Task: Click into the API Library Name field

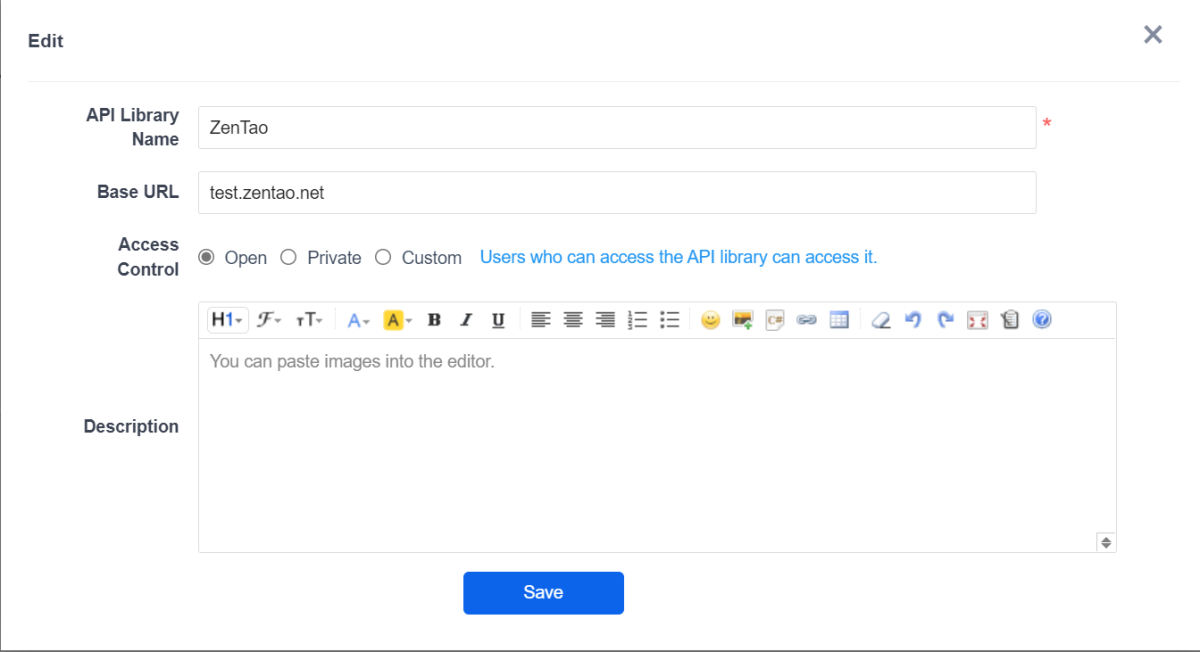Action: (x=616, y=128)
